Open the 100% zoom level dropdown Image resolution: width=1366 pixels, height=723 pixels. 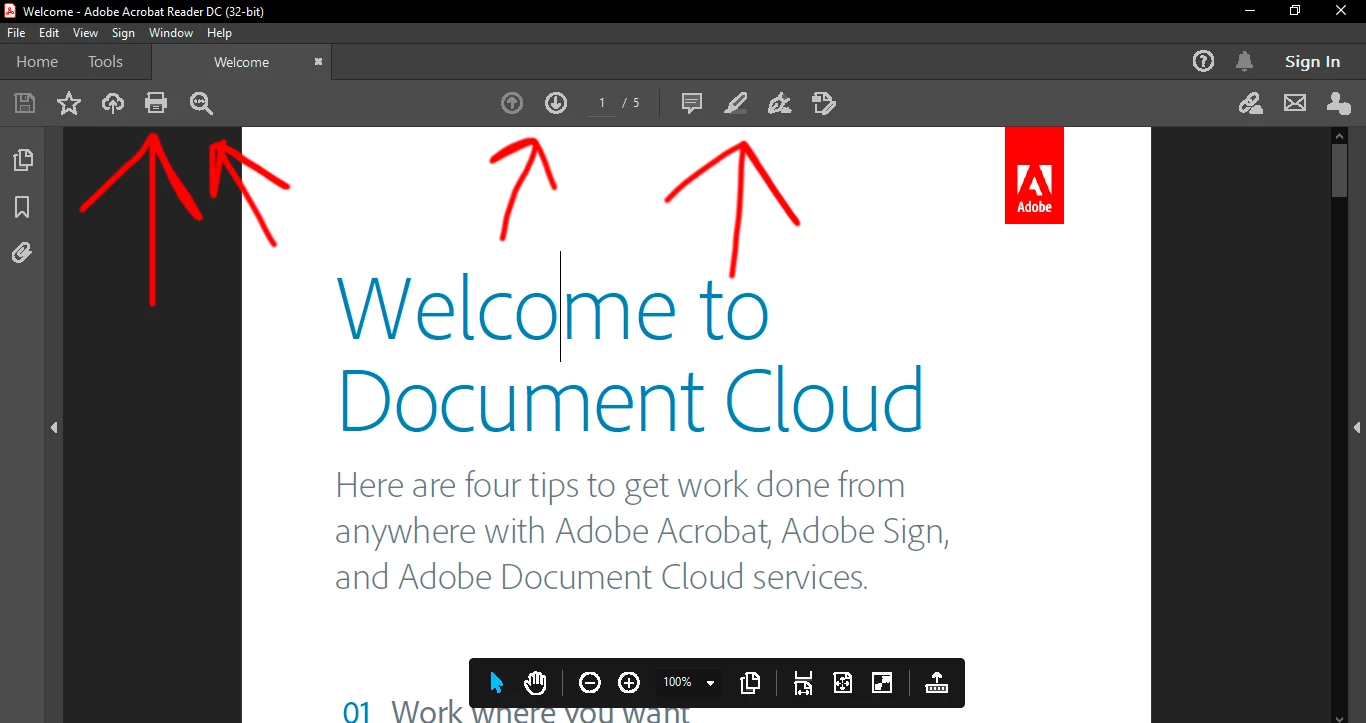point(689,683)
